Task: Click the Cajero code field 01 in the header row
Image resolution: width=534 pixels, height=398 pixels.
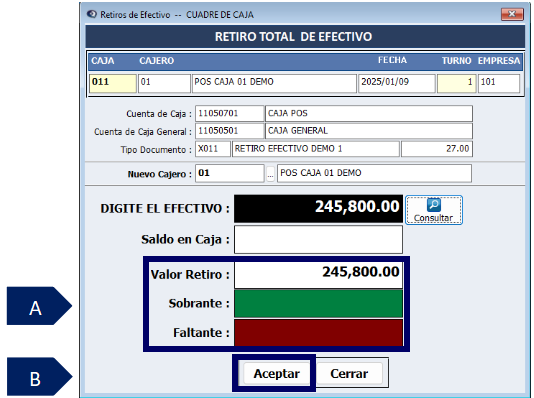Action: (164, 83)
